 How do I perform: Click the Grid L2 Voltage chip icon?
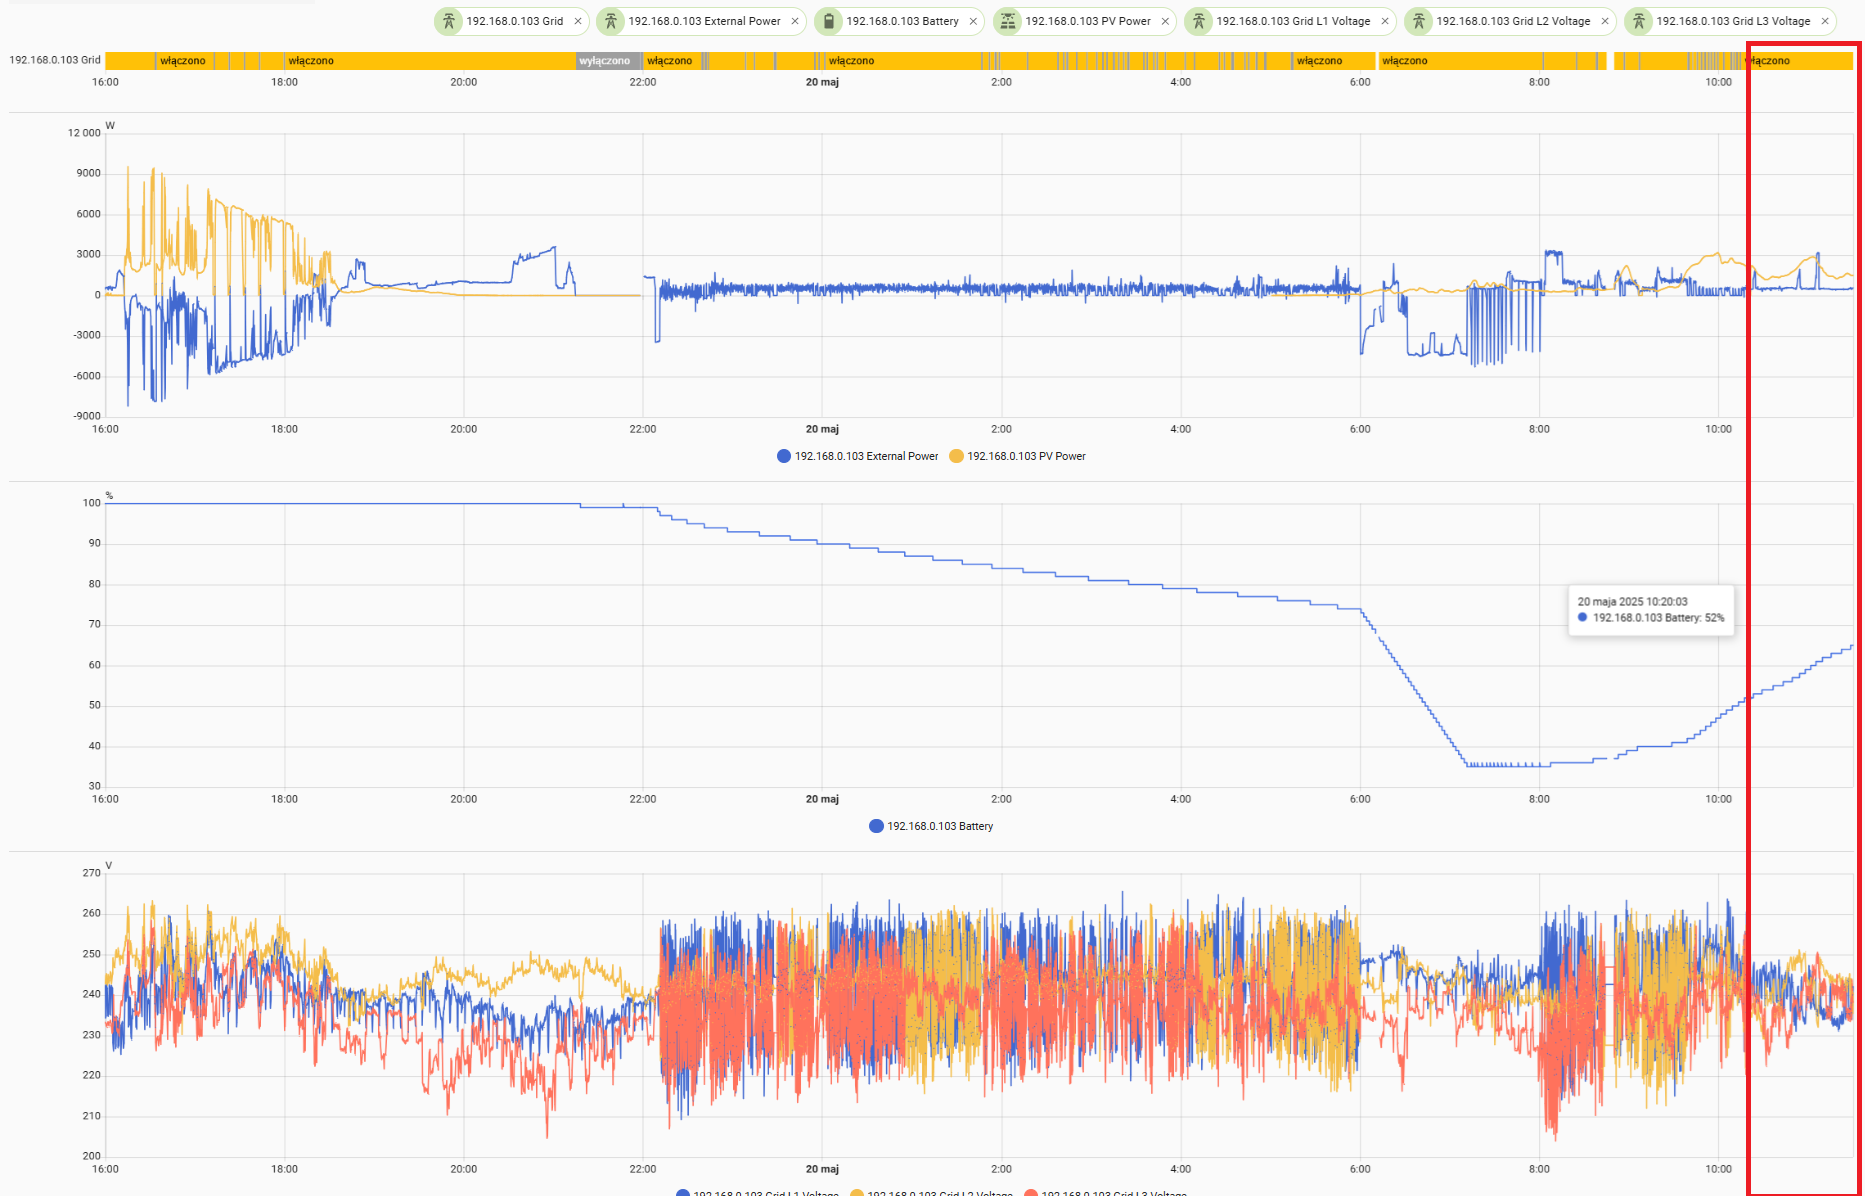point(1419,21)
